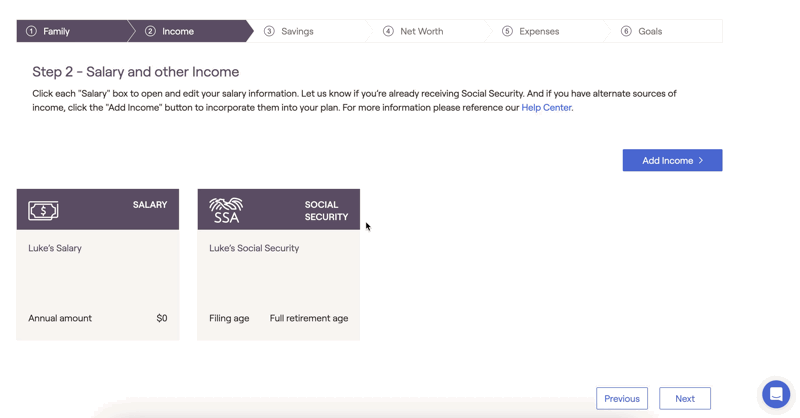This screenshot has height=418, width=800.
Task: Open Luke's Social Security card
Action: pyautogui.click(x=279, y=264)
